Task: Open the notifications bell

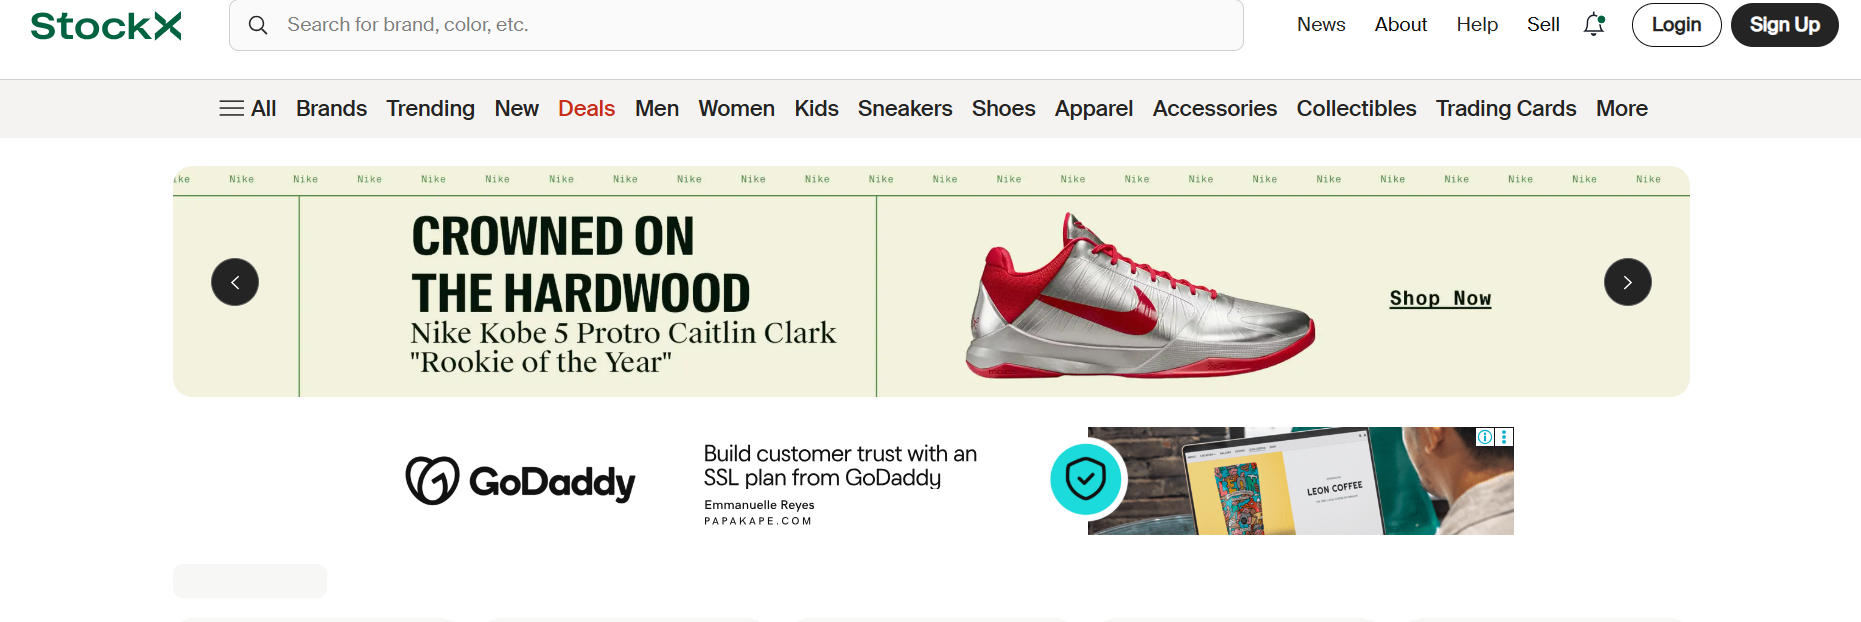Action: [1594, 25]
